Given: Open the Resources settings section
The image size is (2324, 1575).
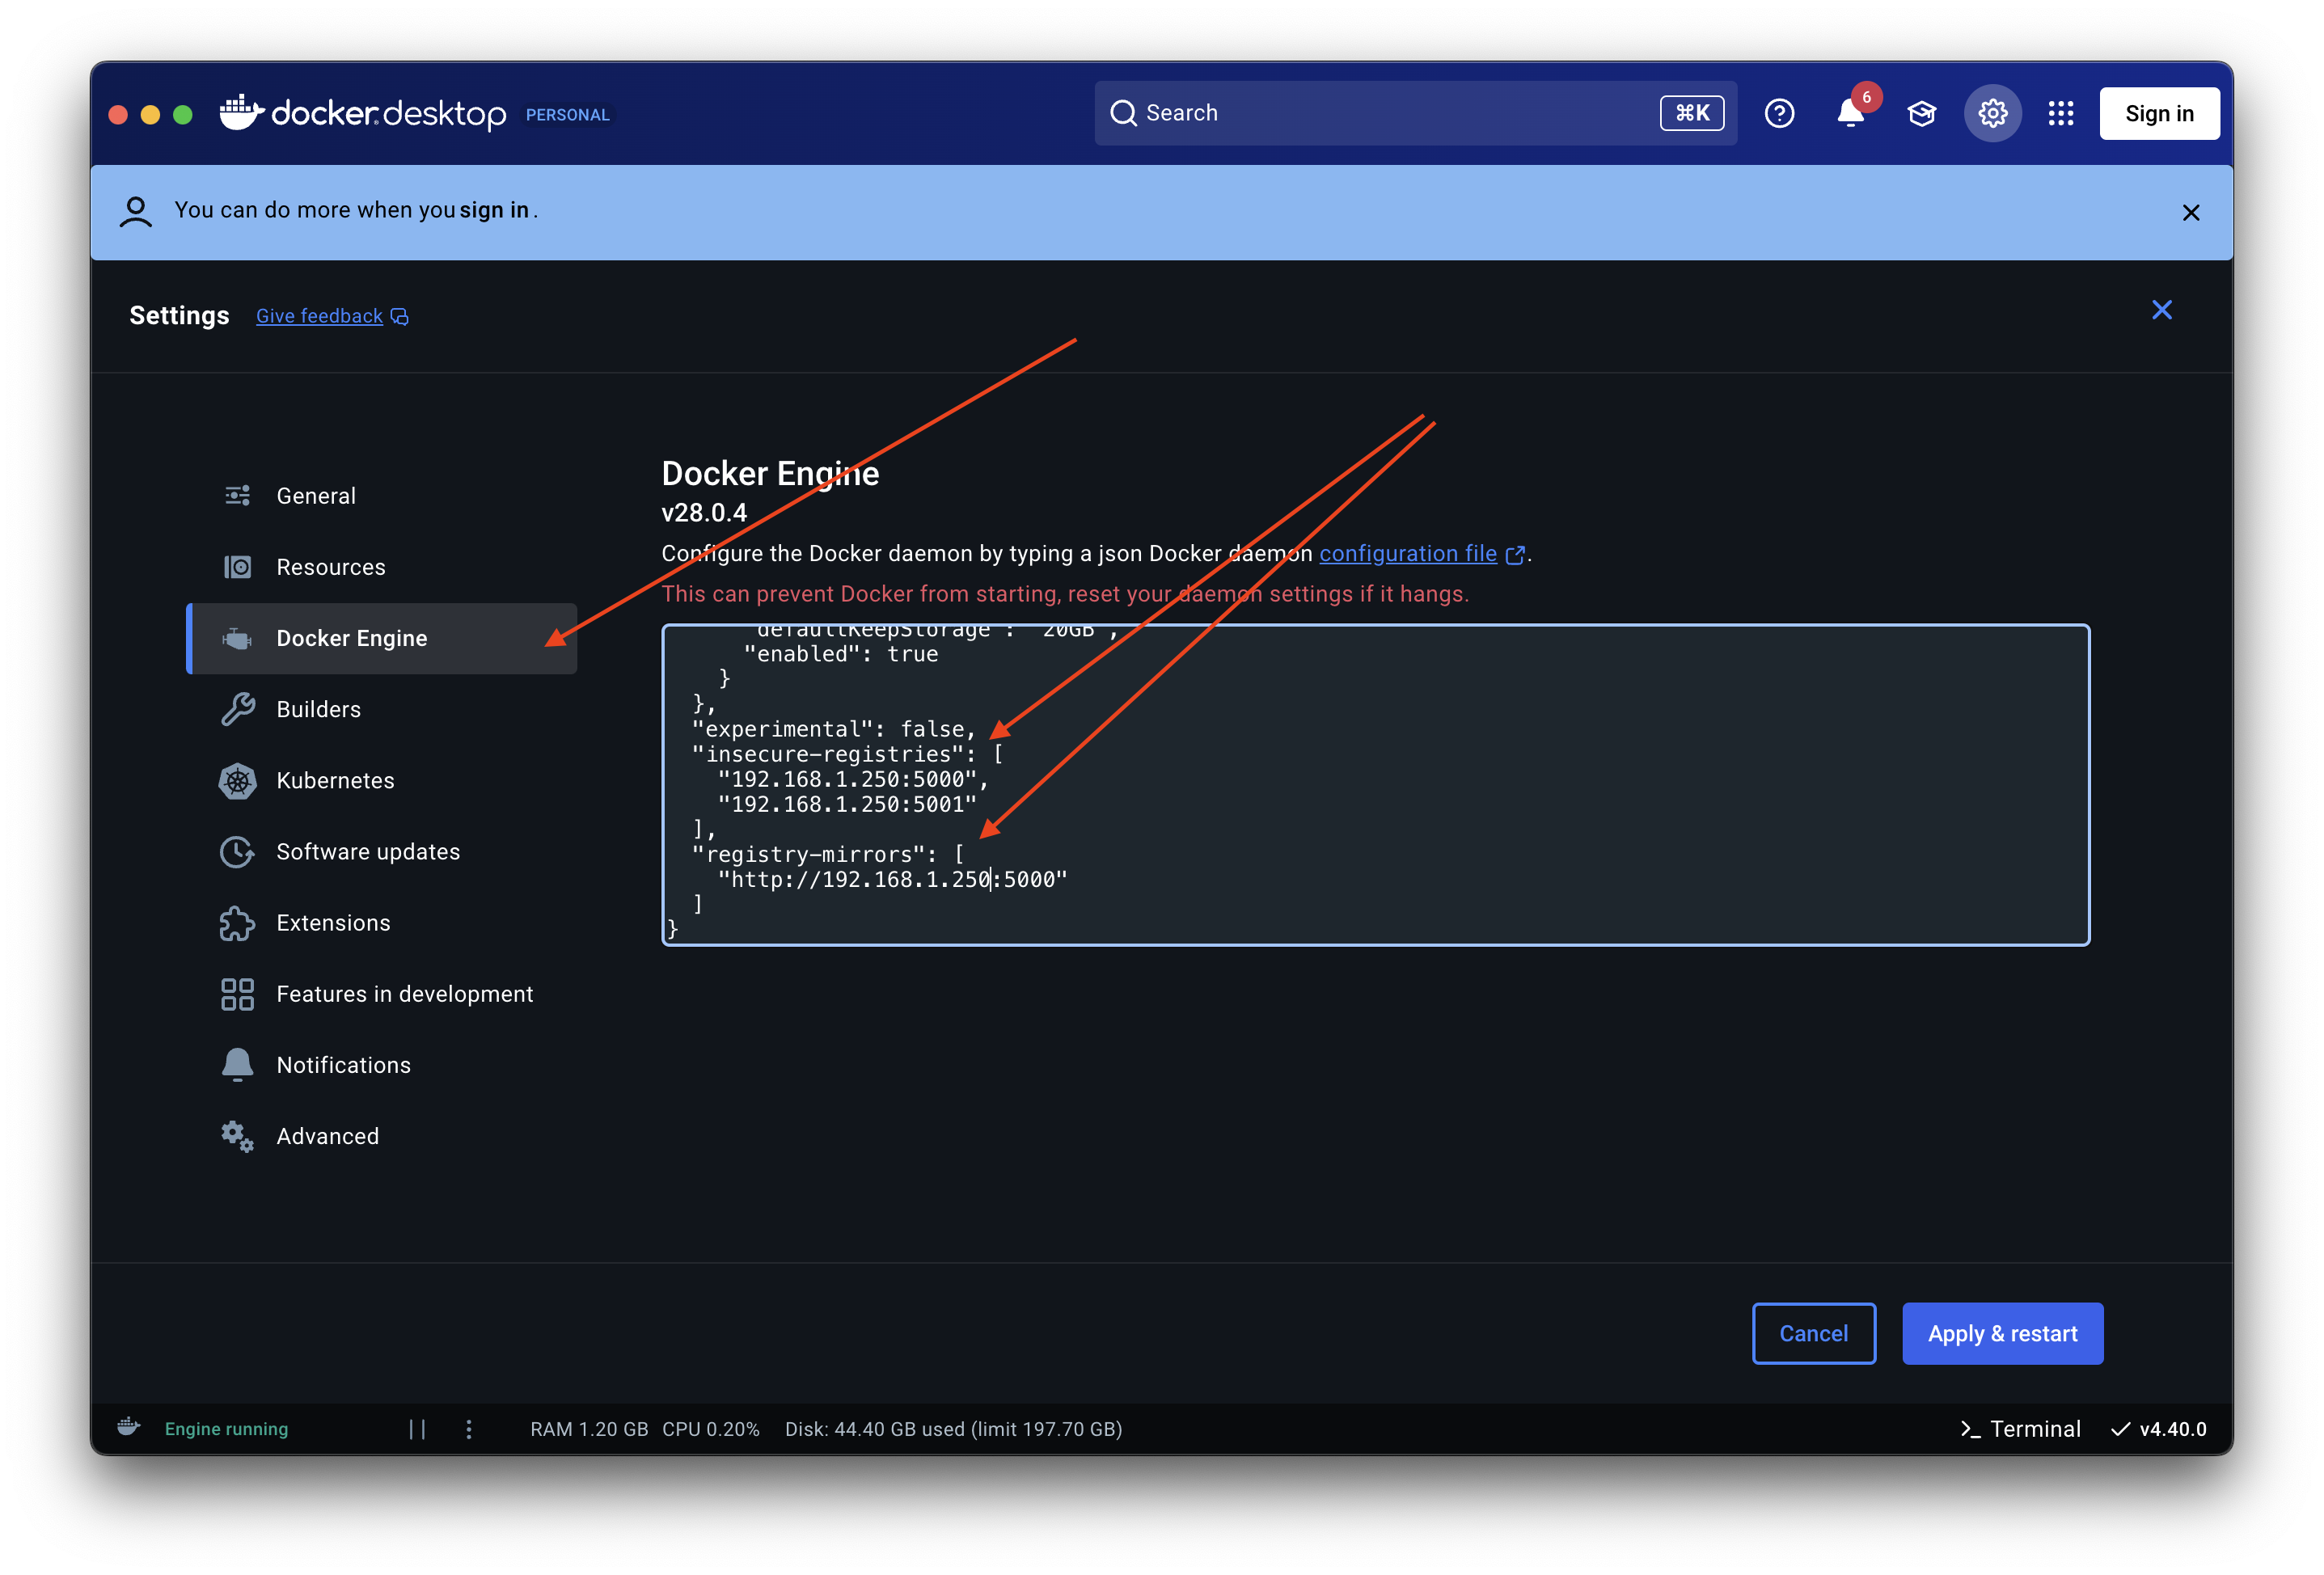Looking at the screenshot, I should (x=381, y=567).
